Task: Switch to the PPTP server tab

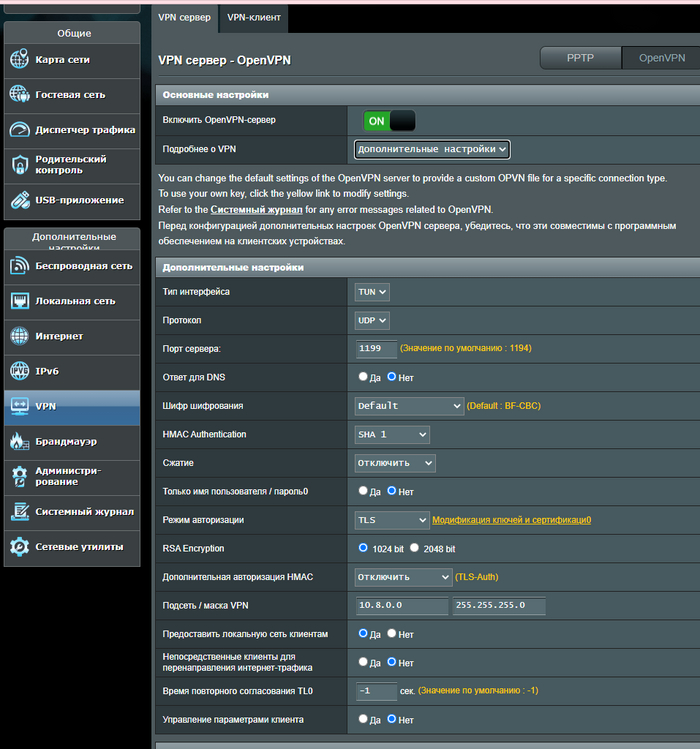Action: point(580,58)
